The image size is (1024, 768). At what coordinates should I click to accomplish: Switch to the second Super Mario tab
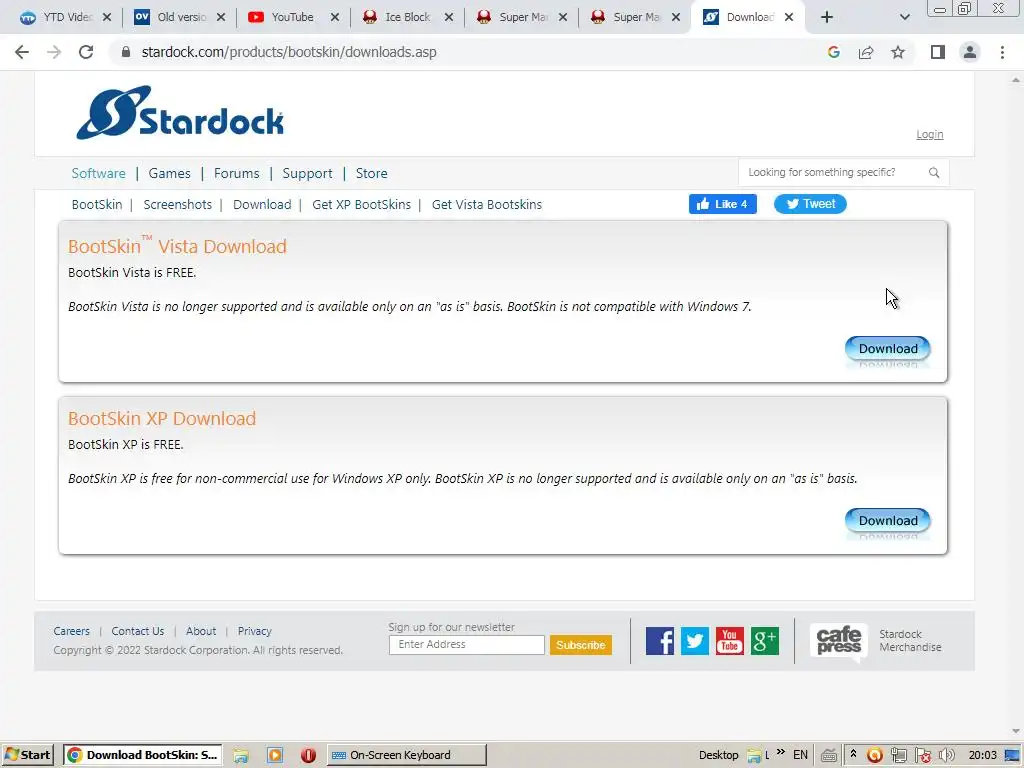tap(635, 17)
